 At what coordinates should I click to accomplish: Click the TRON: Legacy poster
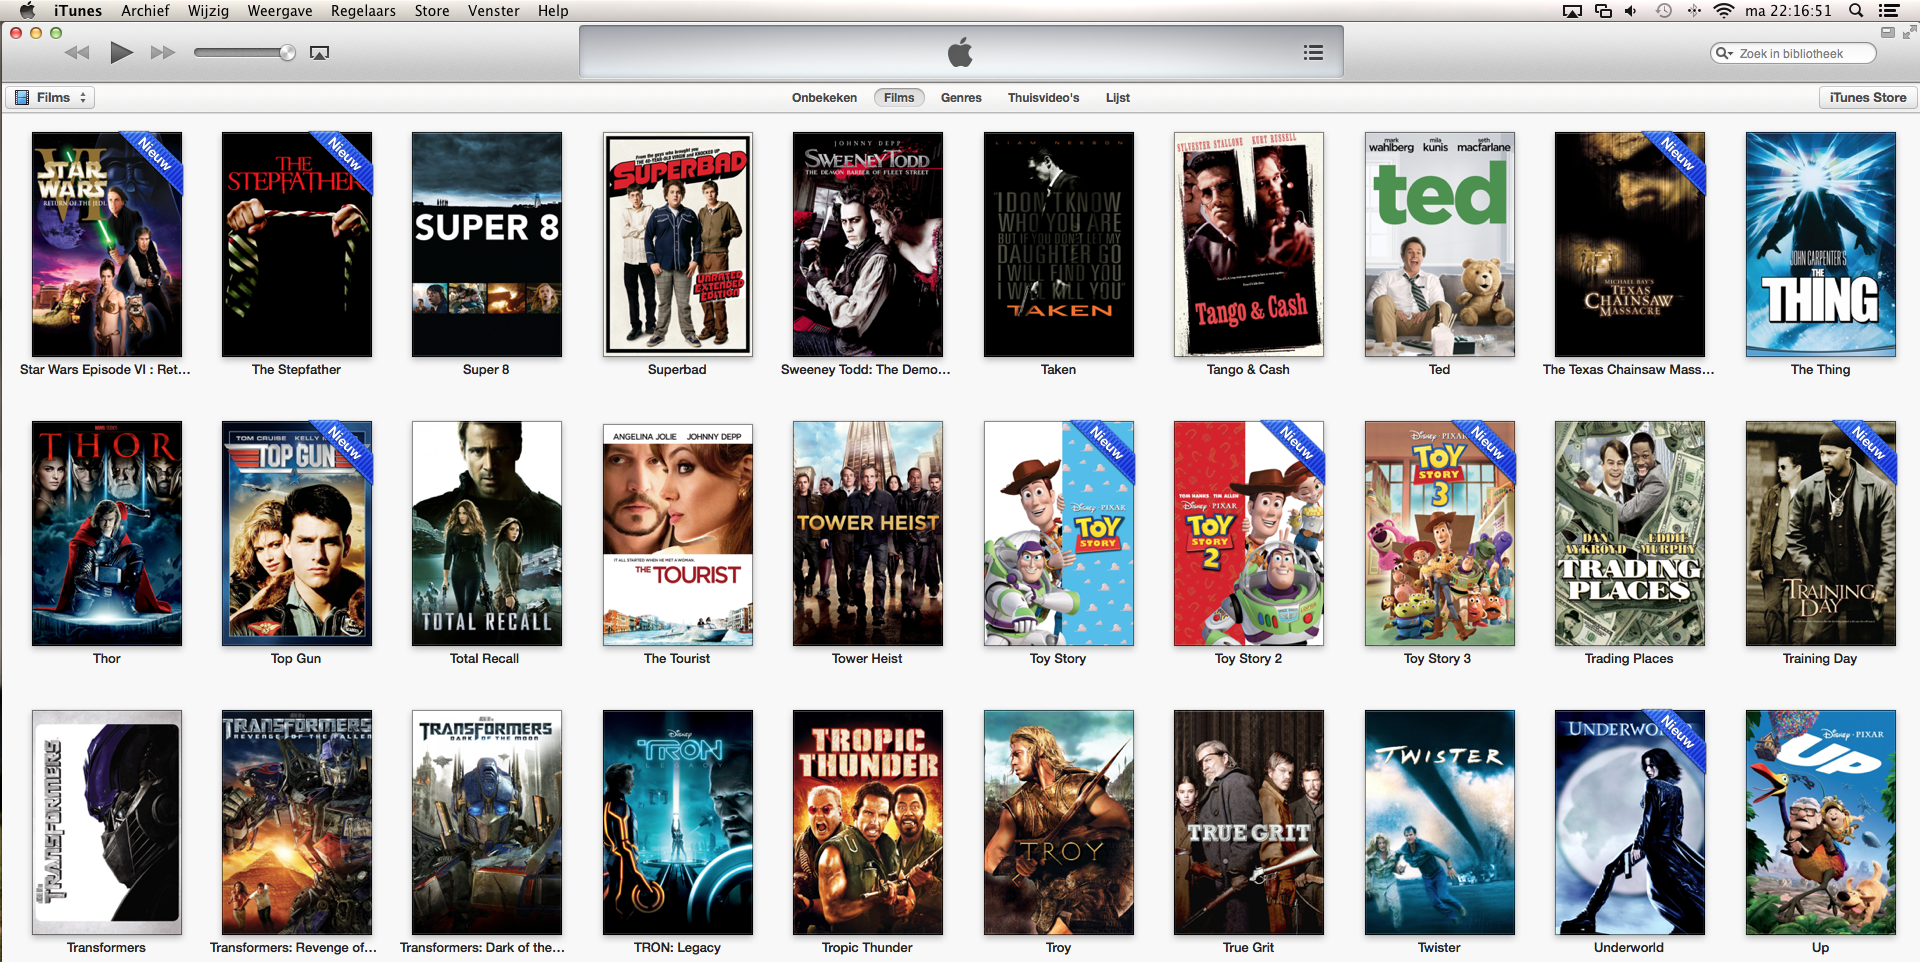[678, 822]
